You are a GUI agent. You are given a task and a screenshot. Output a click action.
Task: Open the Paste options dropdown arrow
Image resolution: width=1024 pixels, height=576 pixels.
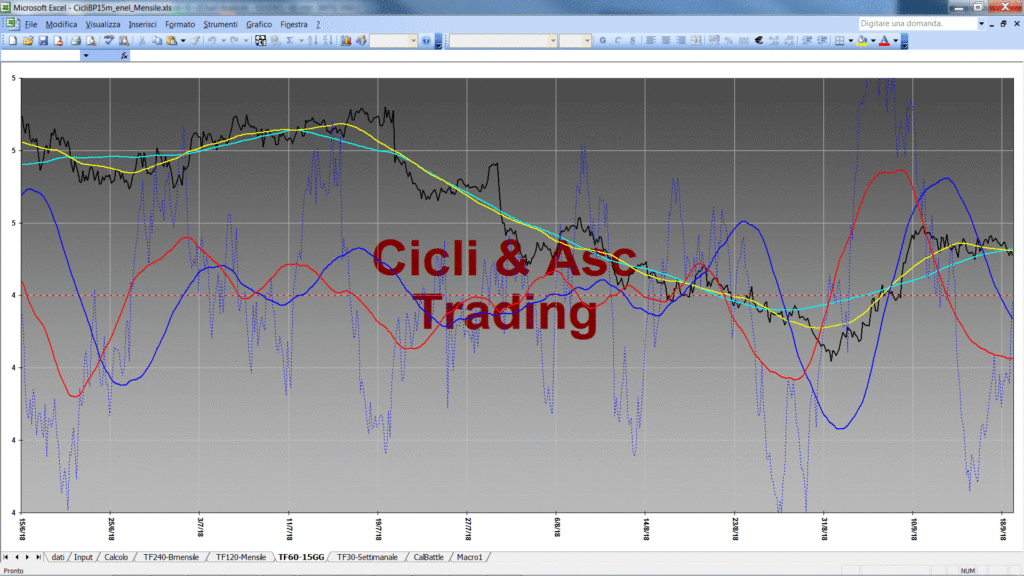[183, 40]
